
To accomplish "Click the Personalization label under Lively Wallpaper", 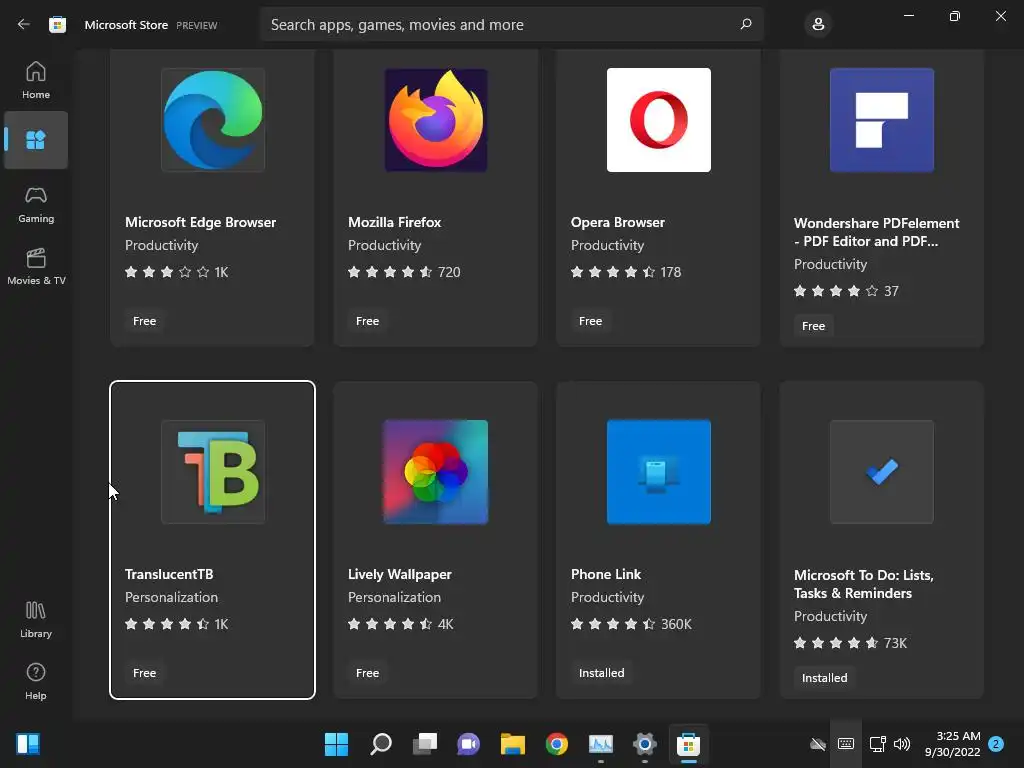I will pyautogui.click(x=394, y=597).
